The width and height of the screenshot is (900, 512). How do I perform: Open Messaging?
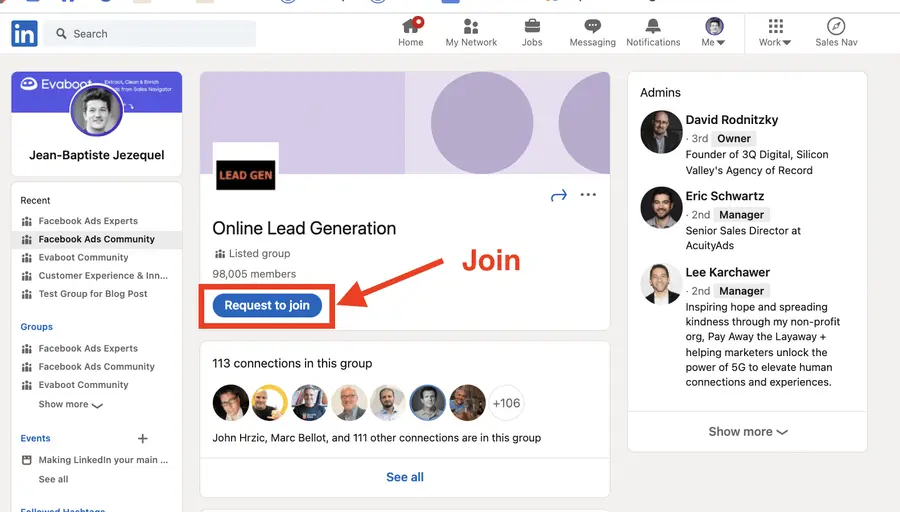[592, 32]
